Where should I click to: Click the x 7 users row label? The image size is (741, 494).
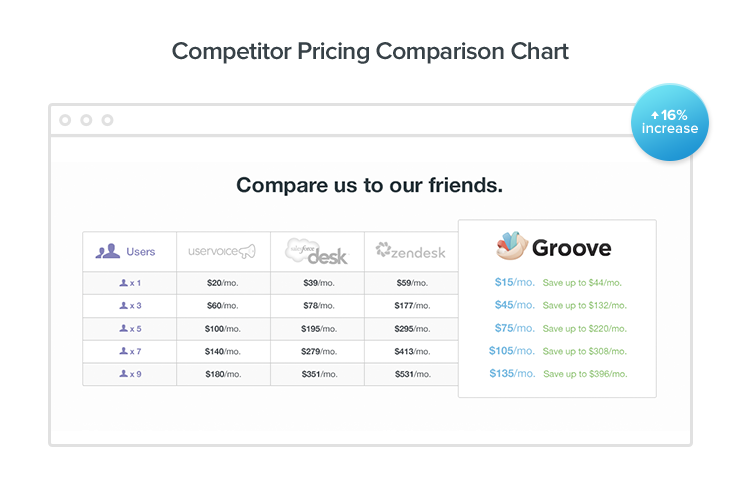[x=130, y=351]
